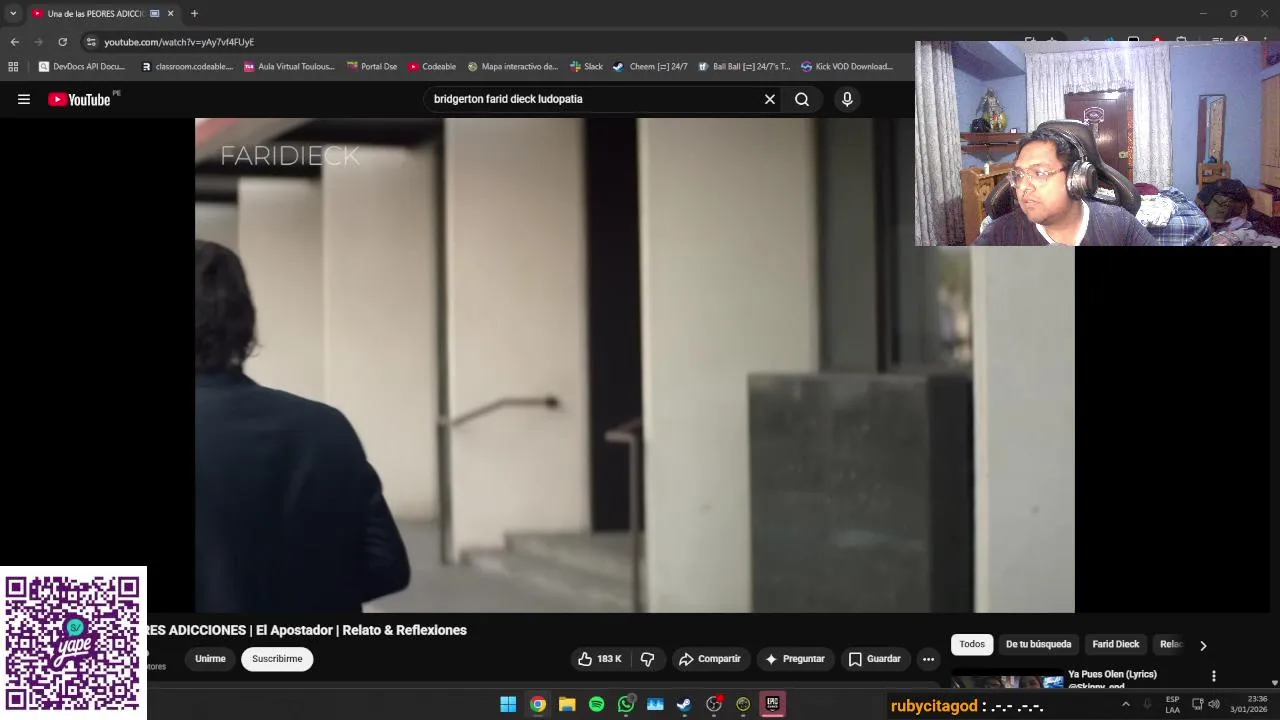This screenshot has height=720, width=1280.
Task: Open Ya Pues Olen (Lyrics) video title
Action: click(x=1112, y=674)
